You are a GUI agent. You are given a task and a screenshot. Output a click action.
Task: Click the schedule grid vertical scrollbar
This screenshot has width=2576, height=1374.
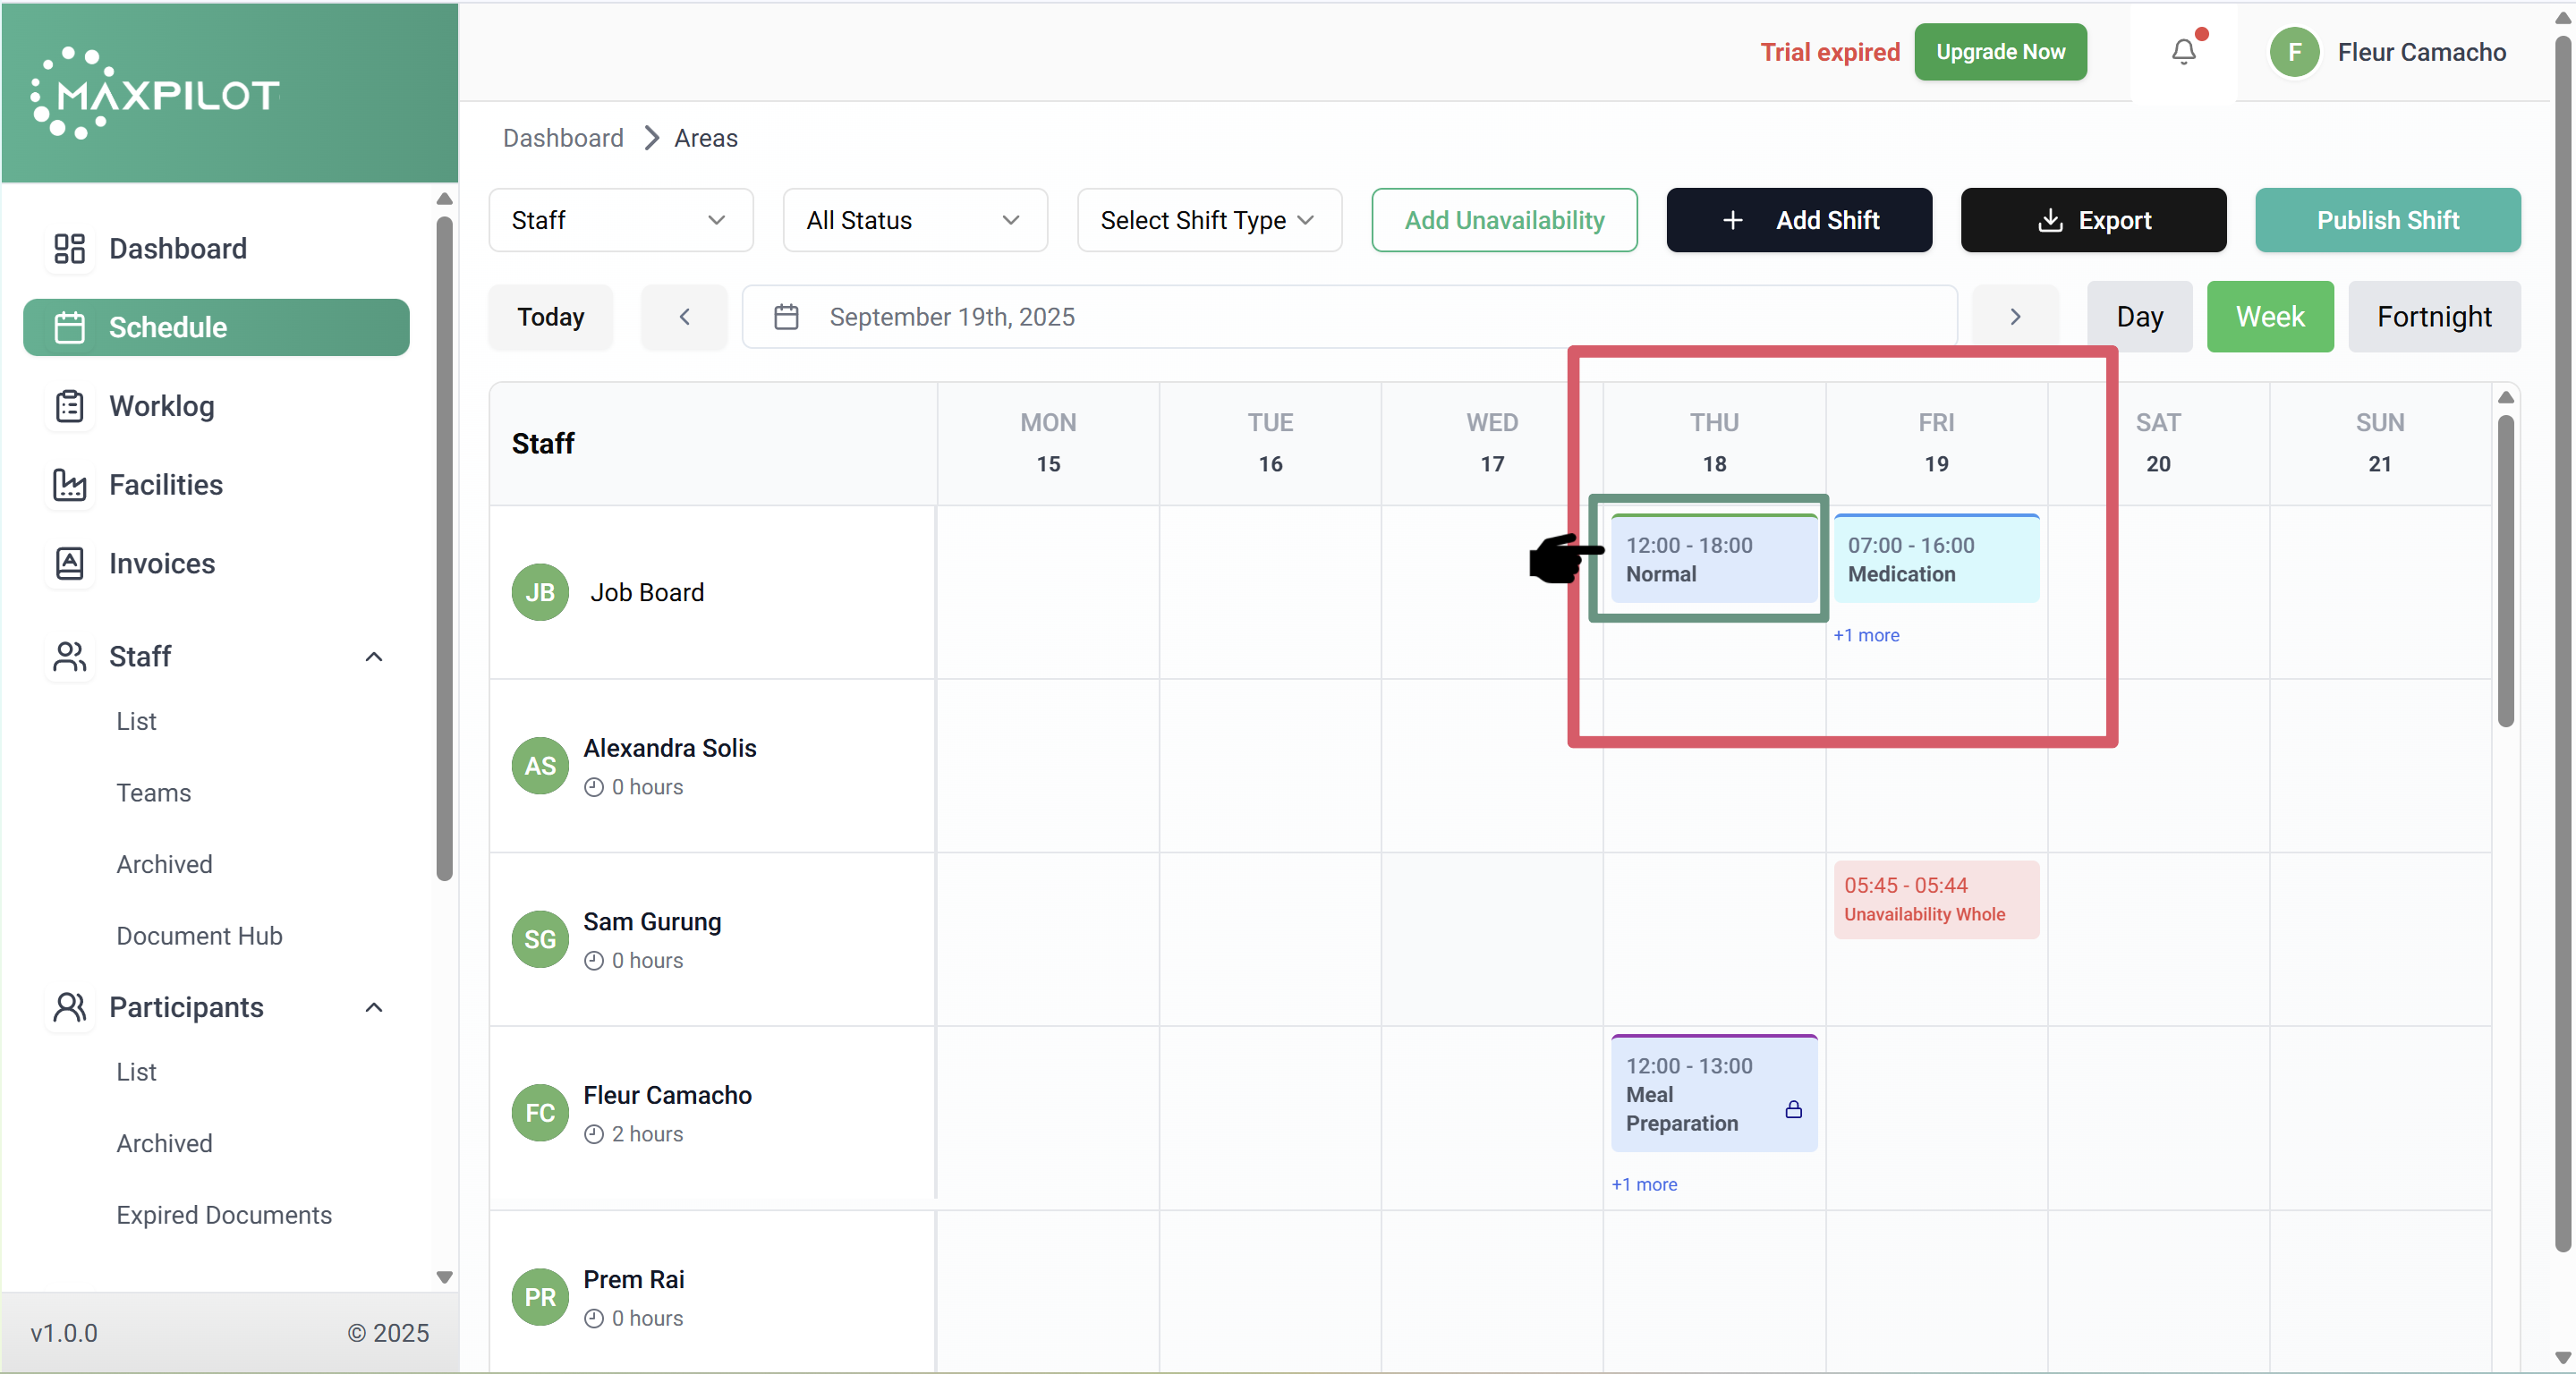tap(2505, 570)
